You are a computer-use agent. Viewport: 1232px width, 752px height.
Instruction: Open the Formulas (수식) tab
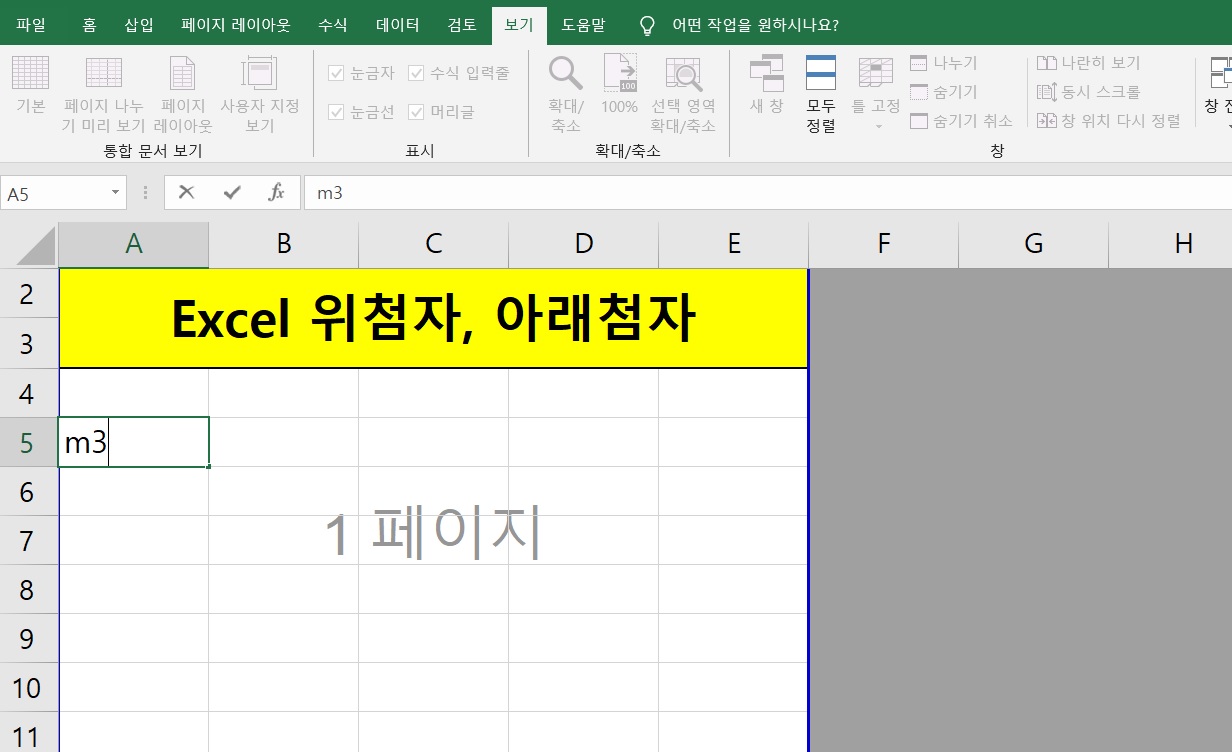pos(333,25)
